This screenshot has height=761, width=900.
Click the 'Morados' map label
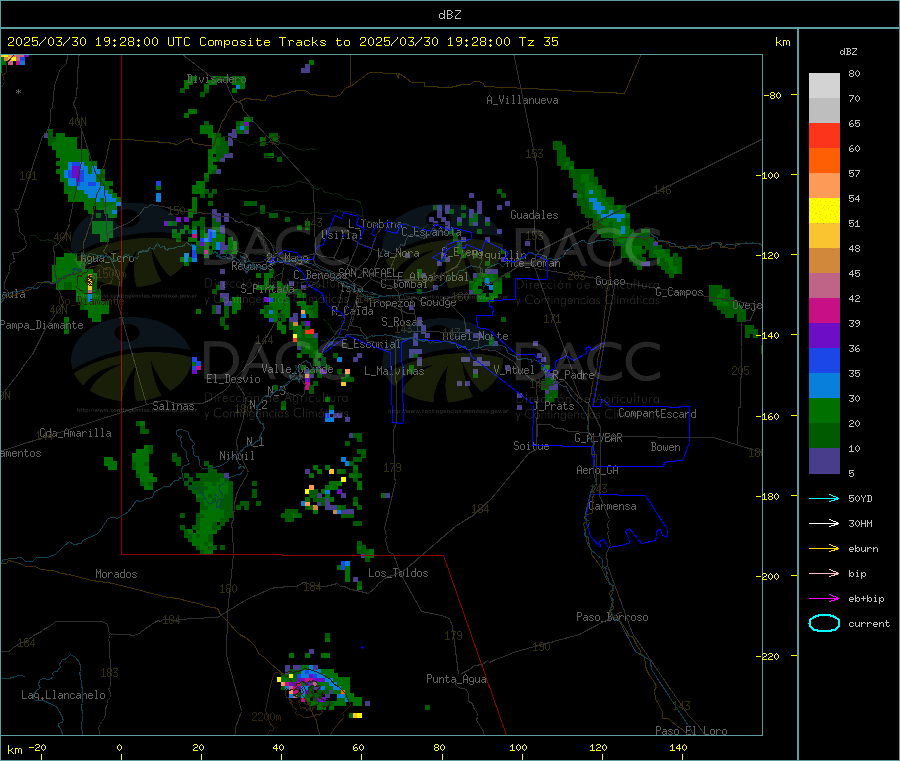tap(116, 574)
